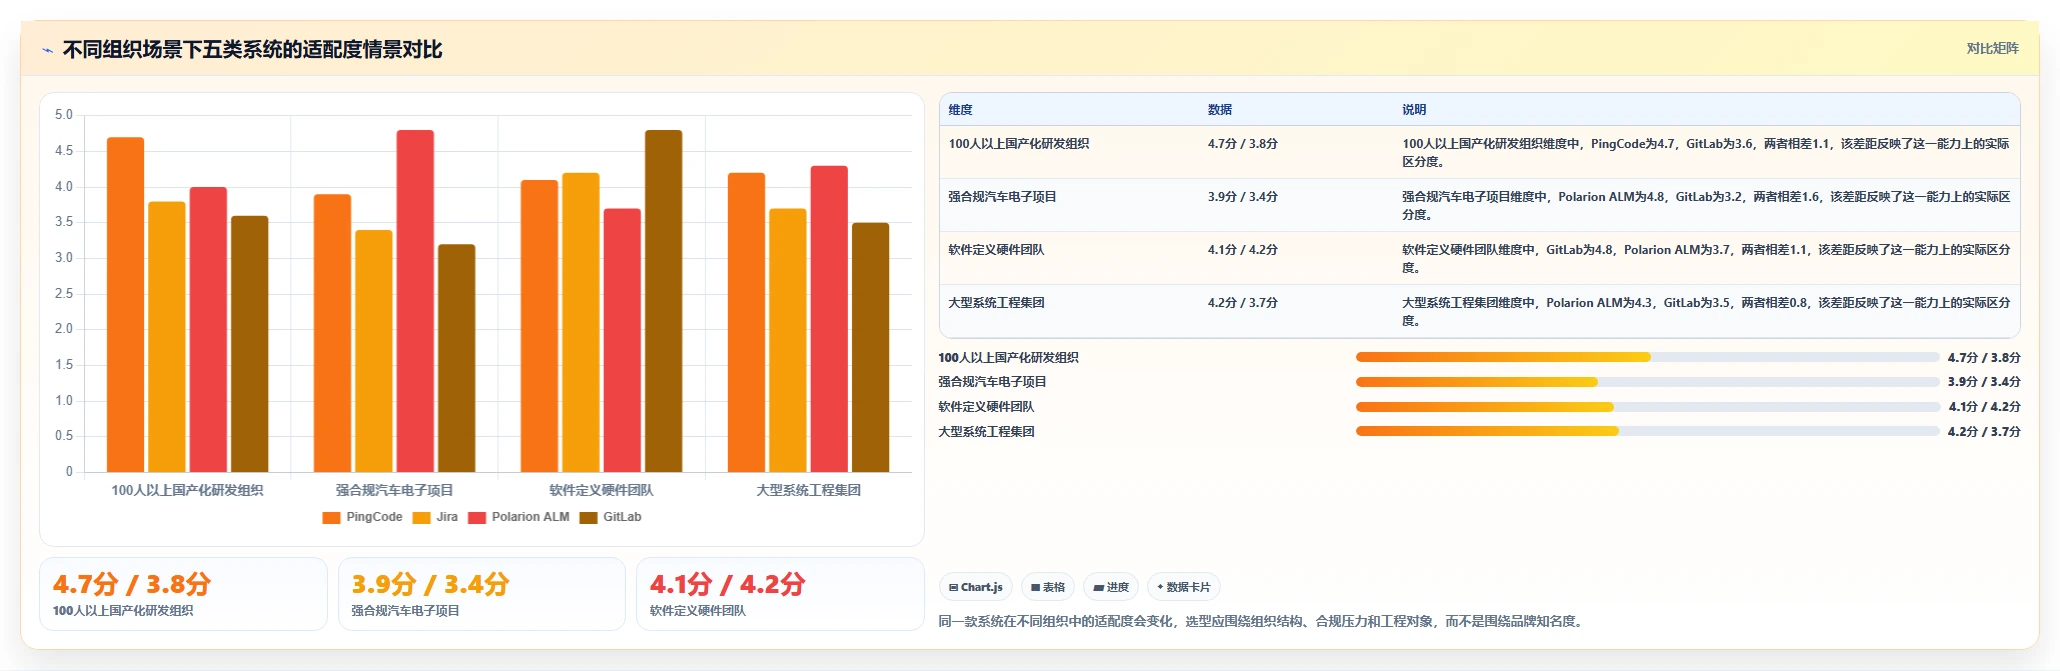This screenshot has height=671, width=2060.
Task: Click the 进度 tag chip
Action: 1111,587
